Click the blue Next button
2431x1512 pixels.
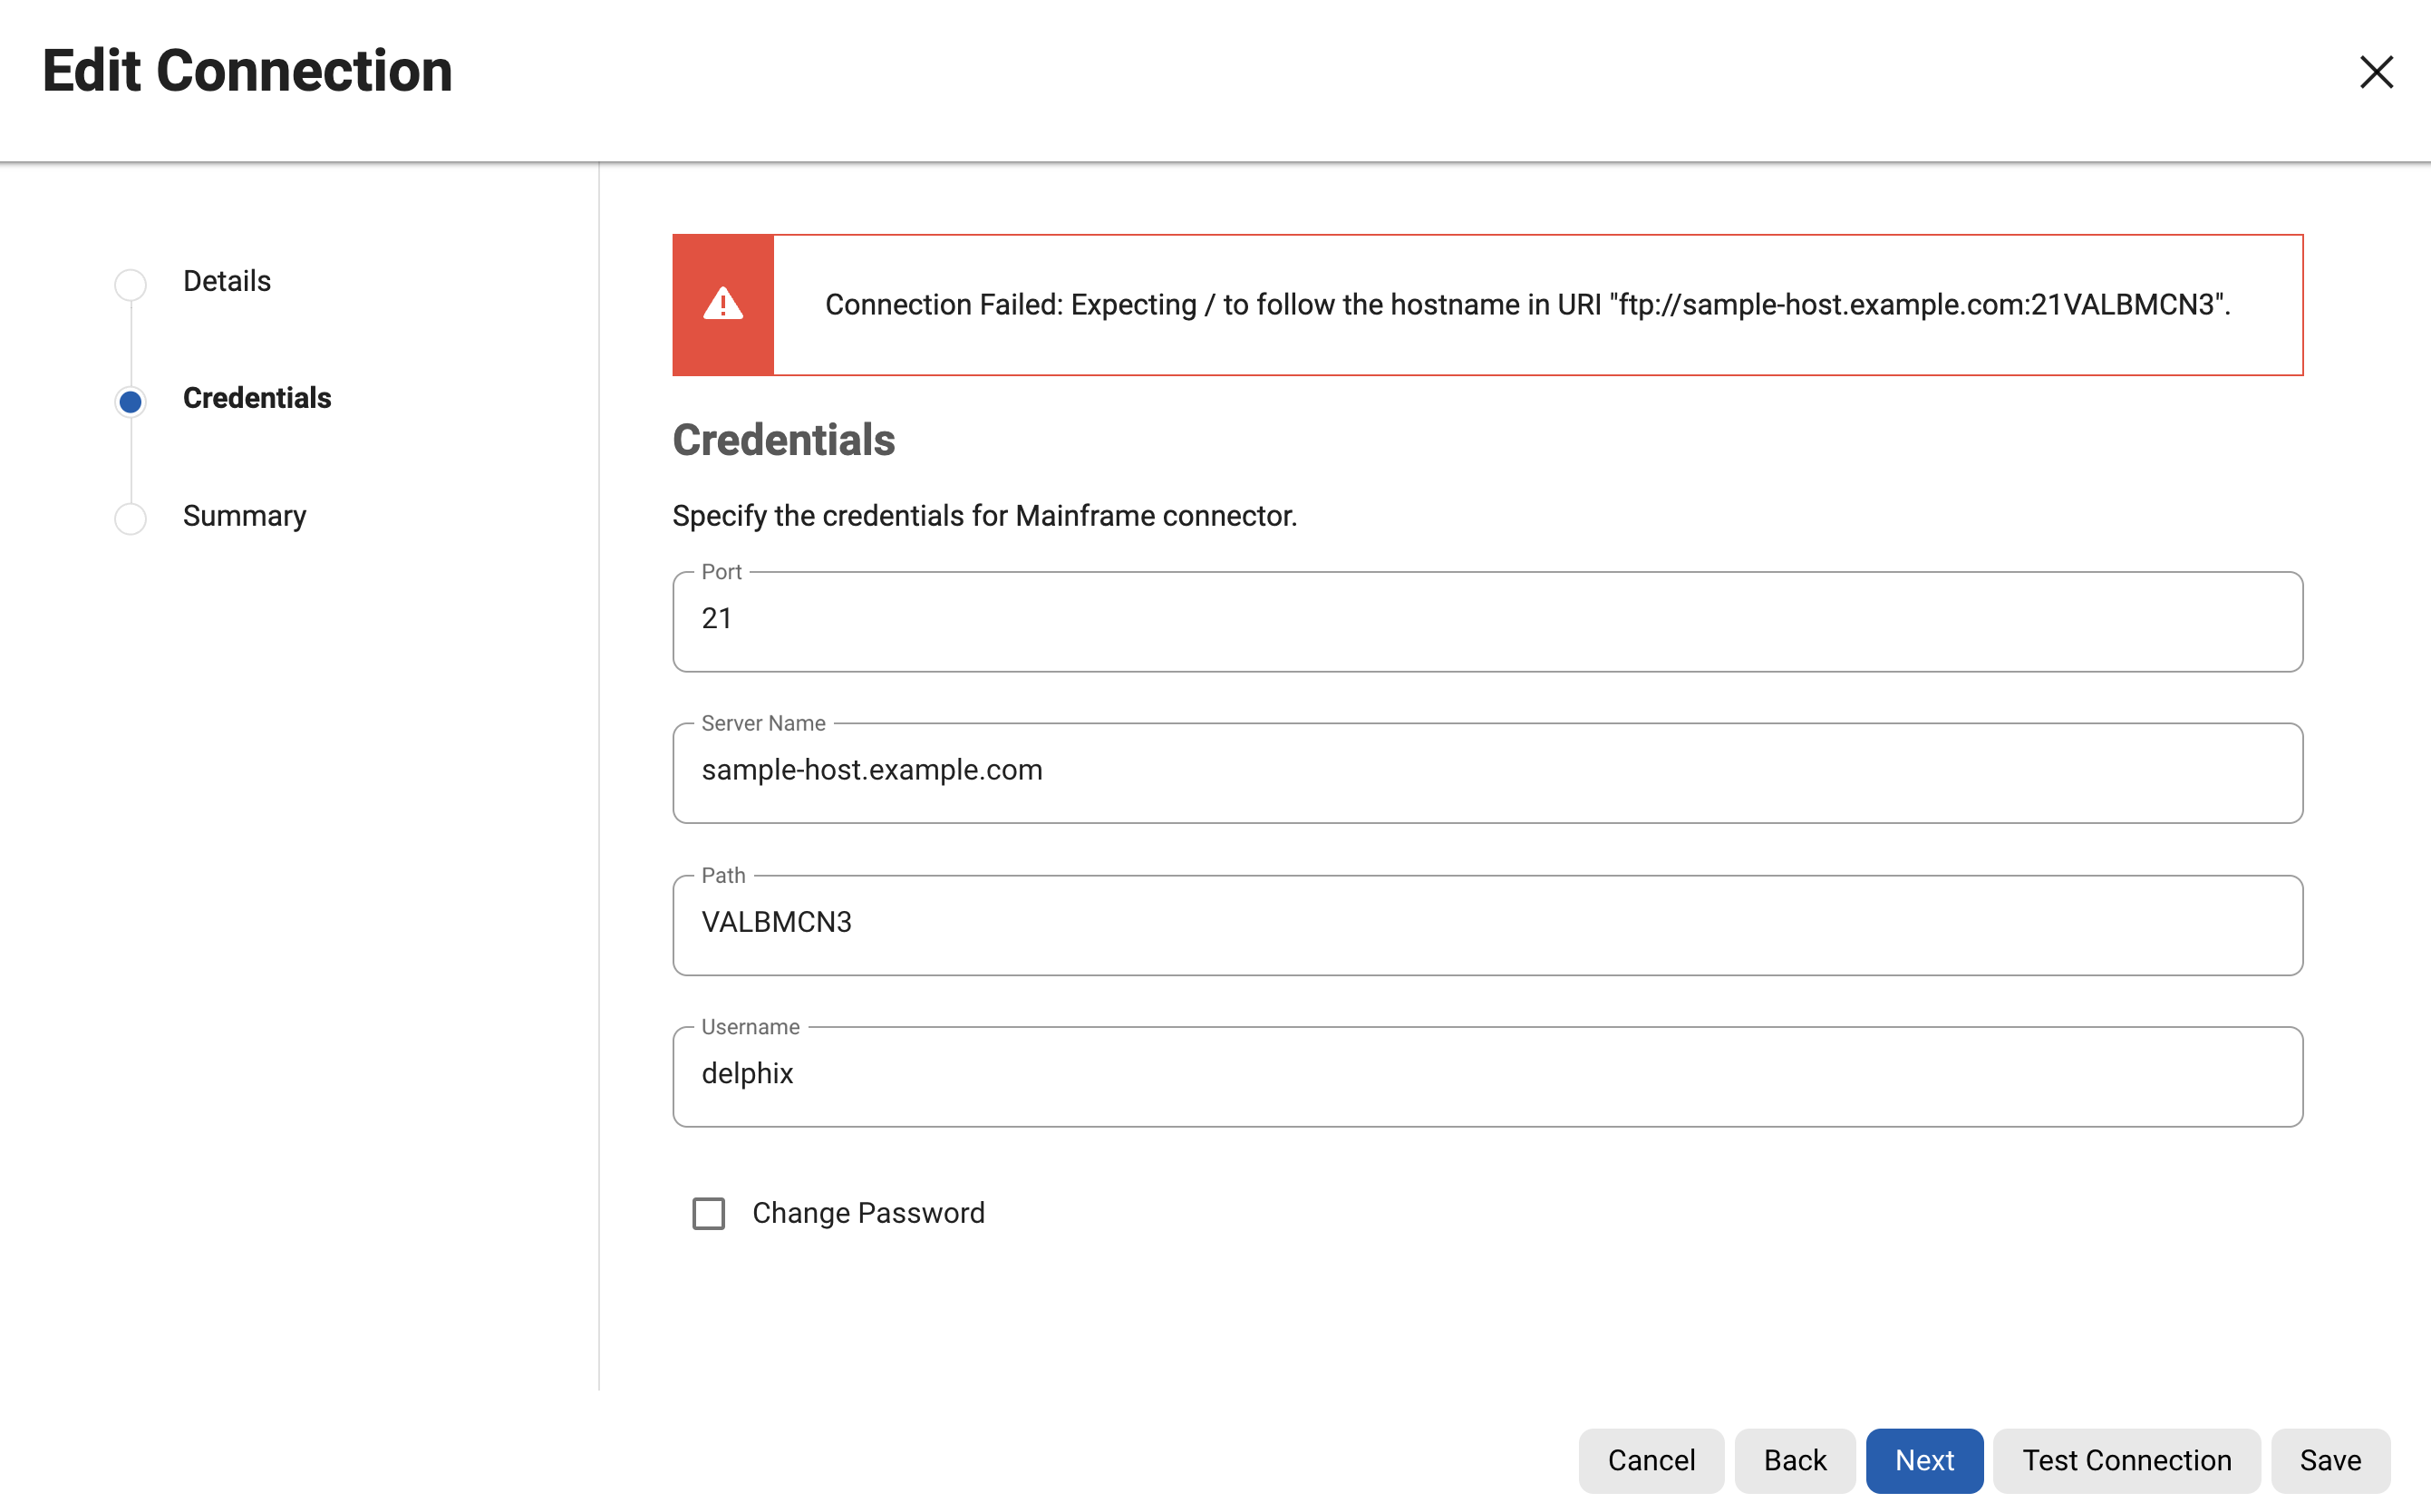click(x=1923, y=1460)
